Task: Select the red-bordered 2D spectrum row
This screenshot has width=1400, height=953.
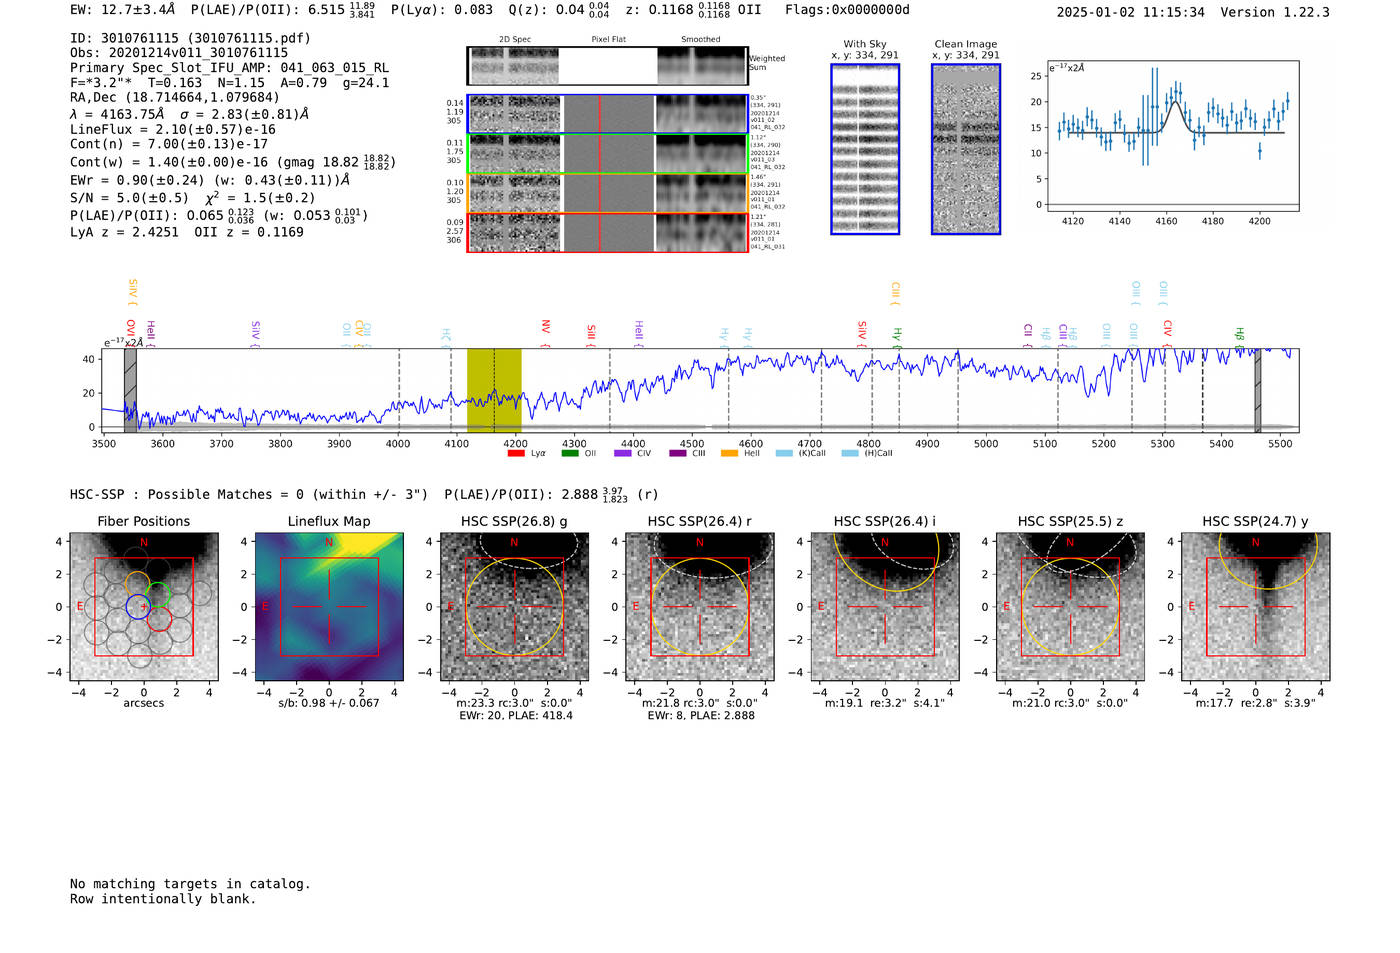Action: [607, 233]
